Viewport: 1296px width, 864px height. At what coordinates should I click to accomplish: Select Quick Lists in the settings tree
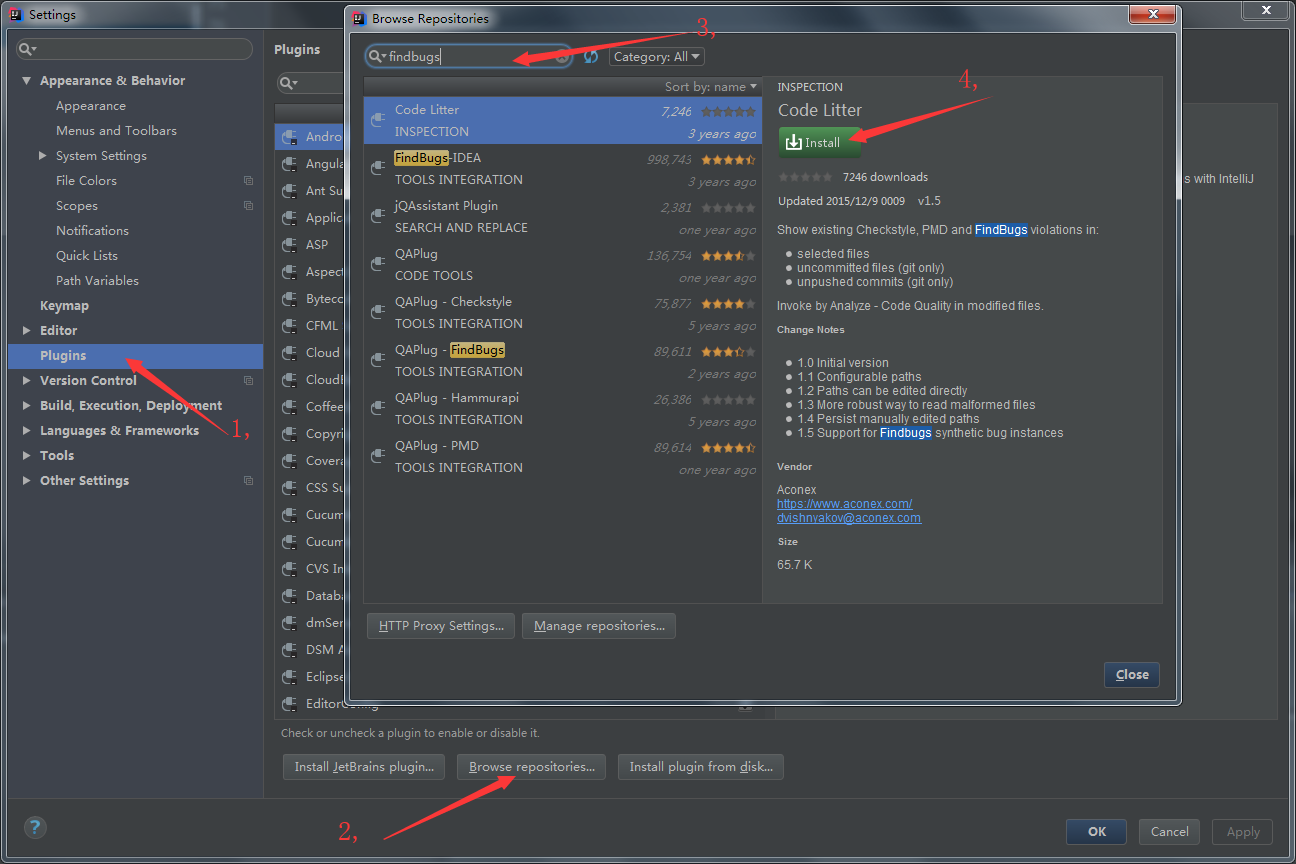tap(87, 256)
